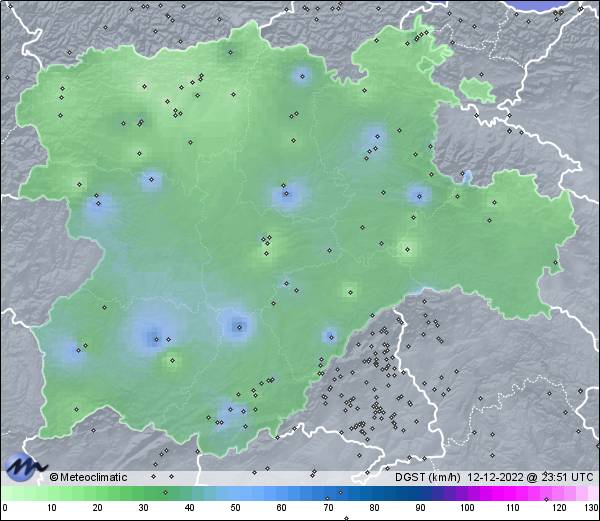Click the scale value 30

tap(143, 508)
